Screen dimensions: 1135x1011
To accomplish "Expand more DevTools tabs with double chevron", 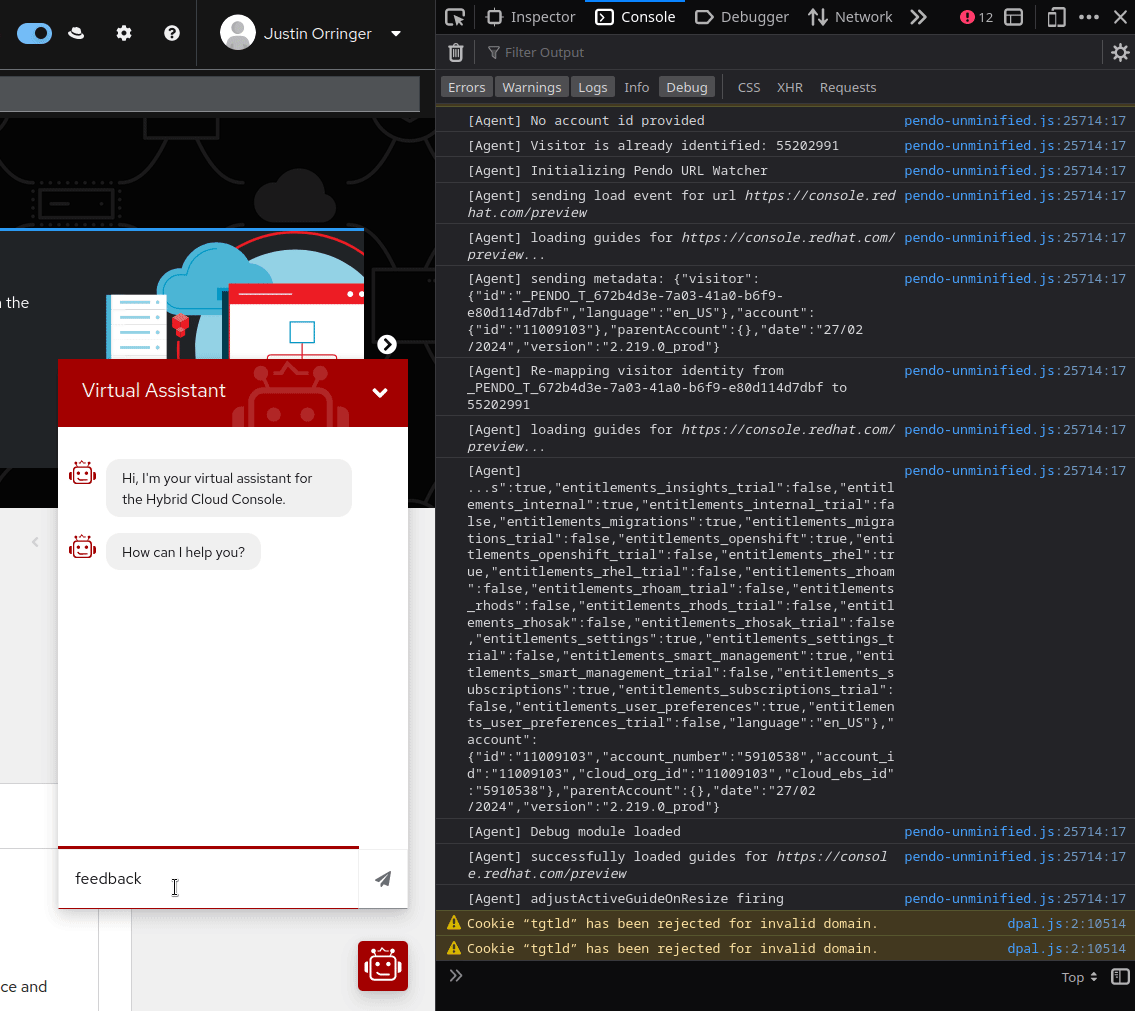I will point(918,17).
